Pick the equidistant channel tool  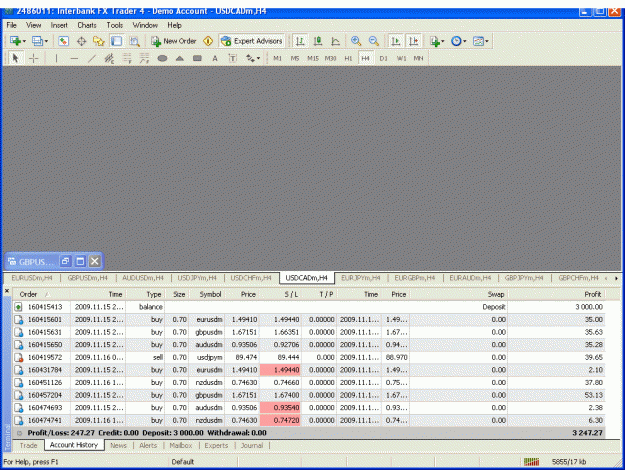click(109, 58)
